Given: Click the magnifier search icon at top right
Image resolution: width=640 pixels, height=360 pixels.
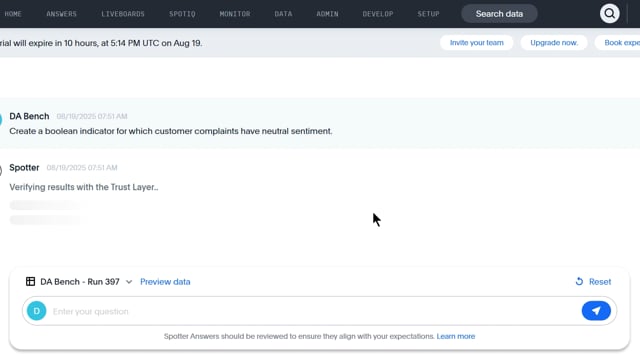Looking at the screenshot, I should click(x=609, y=14).
